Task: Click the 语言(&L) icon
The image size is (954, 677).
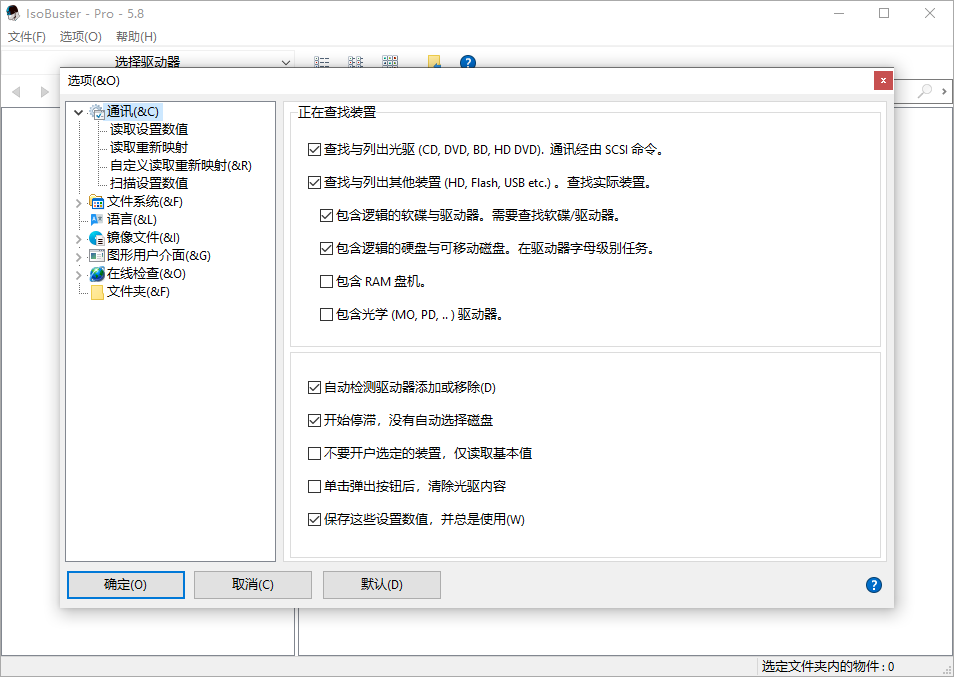Action: 97,220
